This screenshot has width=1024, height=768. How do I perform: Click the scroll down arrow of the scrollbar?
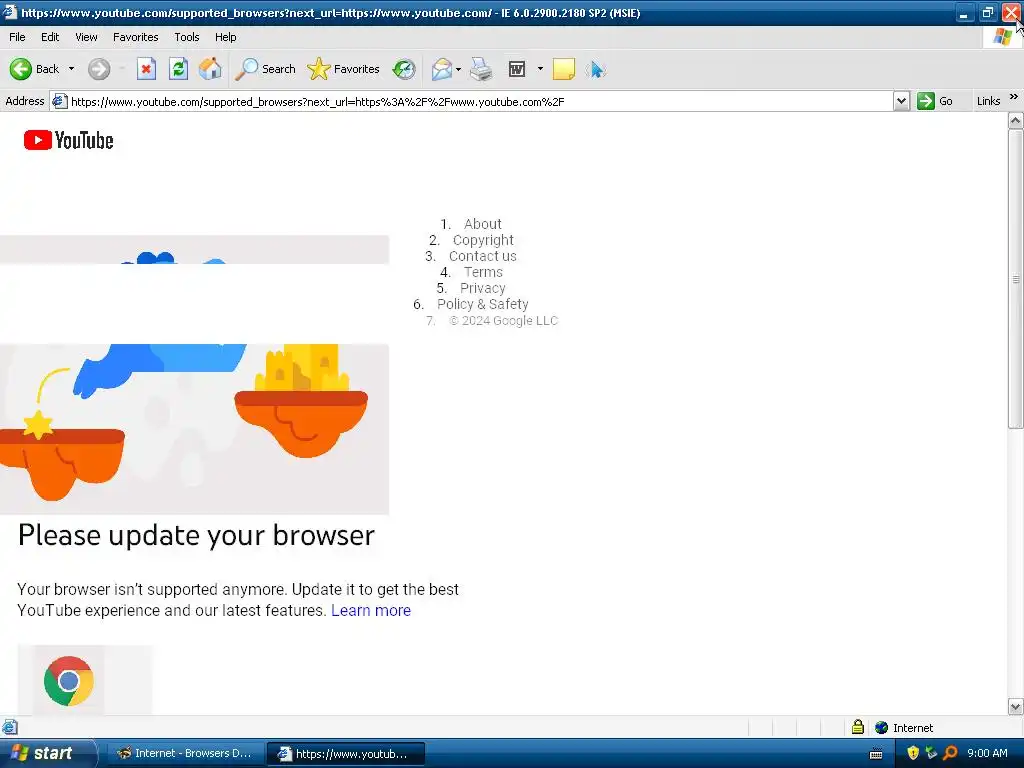tap(1015, 707)
